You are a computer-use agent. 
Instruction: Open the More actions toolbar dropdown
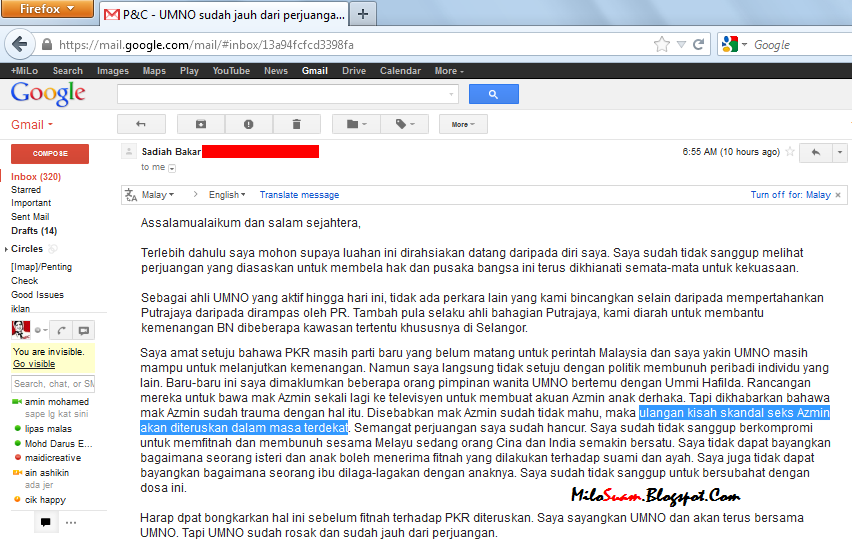(x=463, y=124)
